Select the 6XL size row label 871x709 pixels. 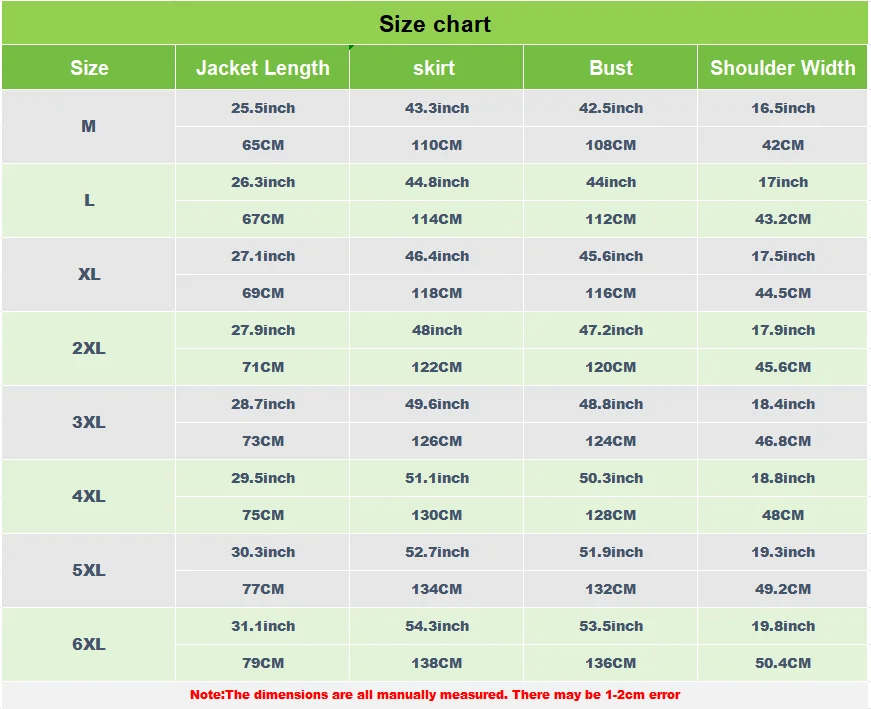pos(89,644)
